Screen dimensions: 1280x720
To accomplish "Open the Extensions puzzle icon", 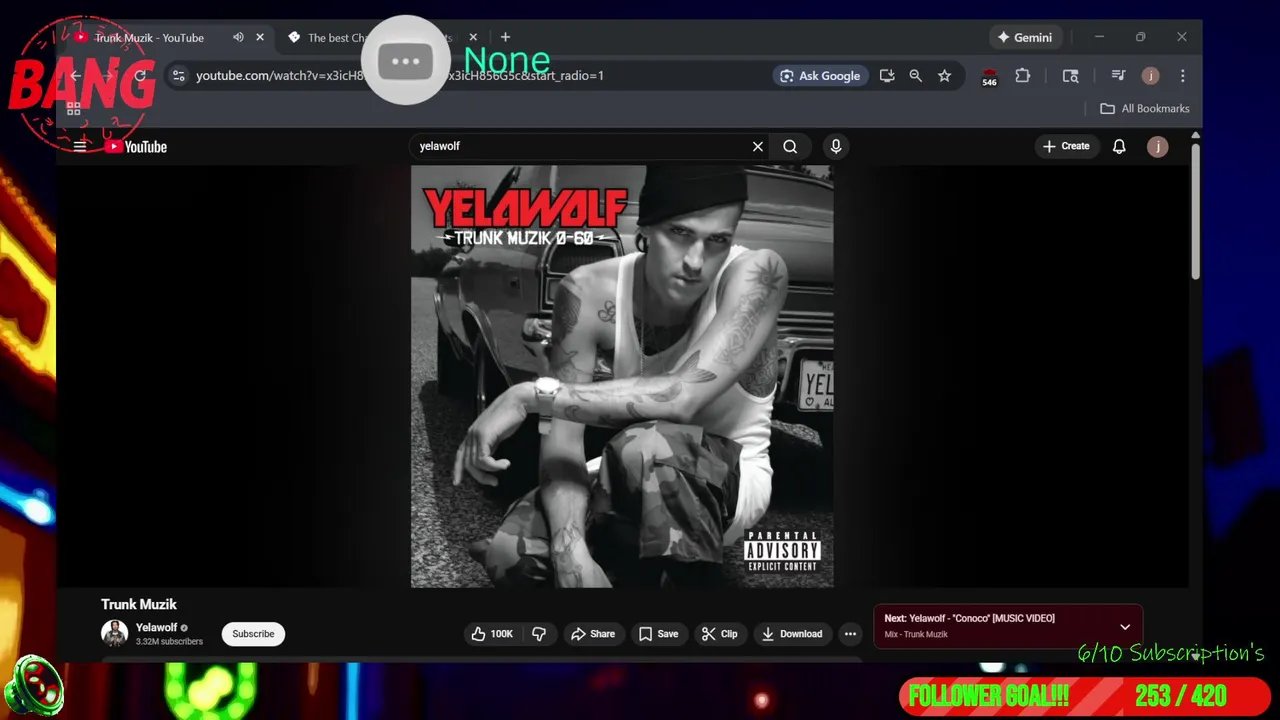I will 1022,76.
